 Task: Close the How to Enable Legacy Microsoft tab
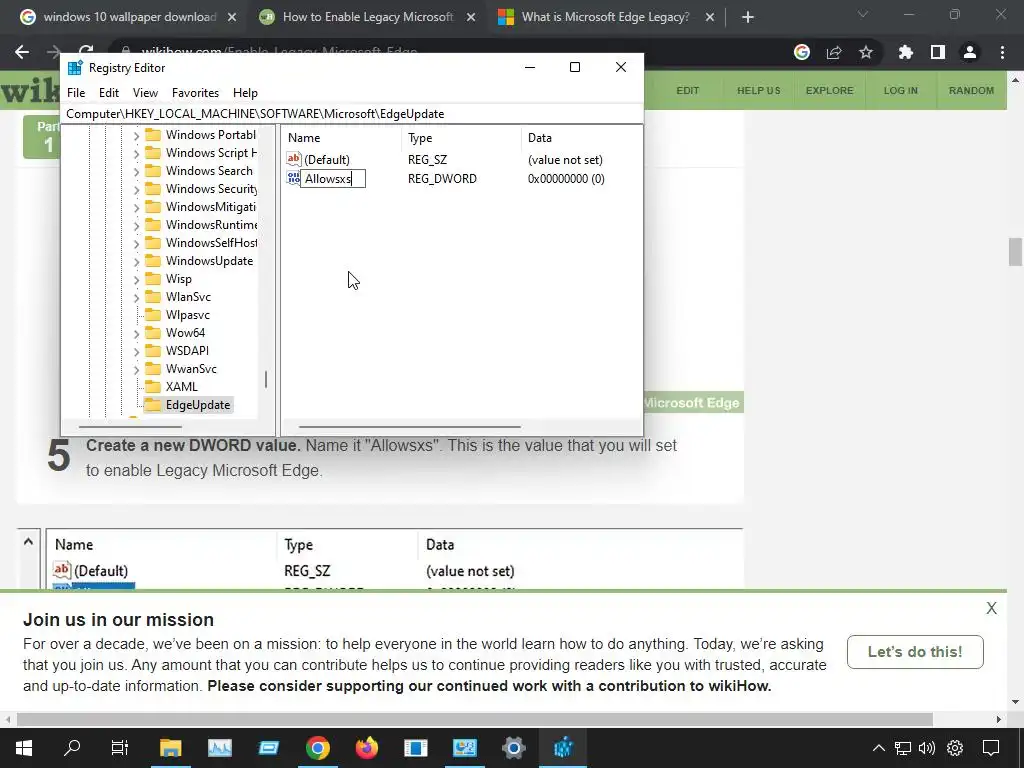pyautogui.click(x=471, y=18)
